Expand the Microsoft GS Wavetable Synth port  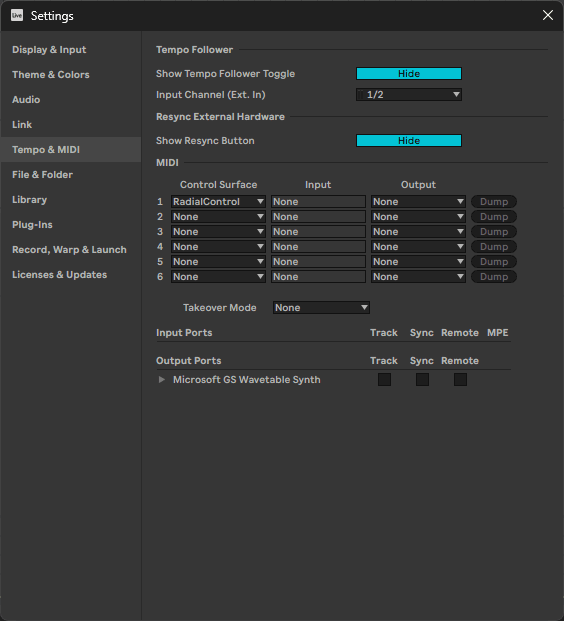click(x=162, y=379)
